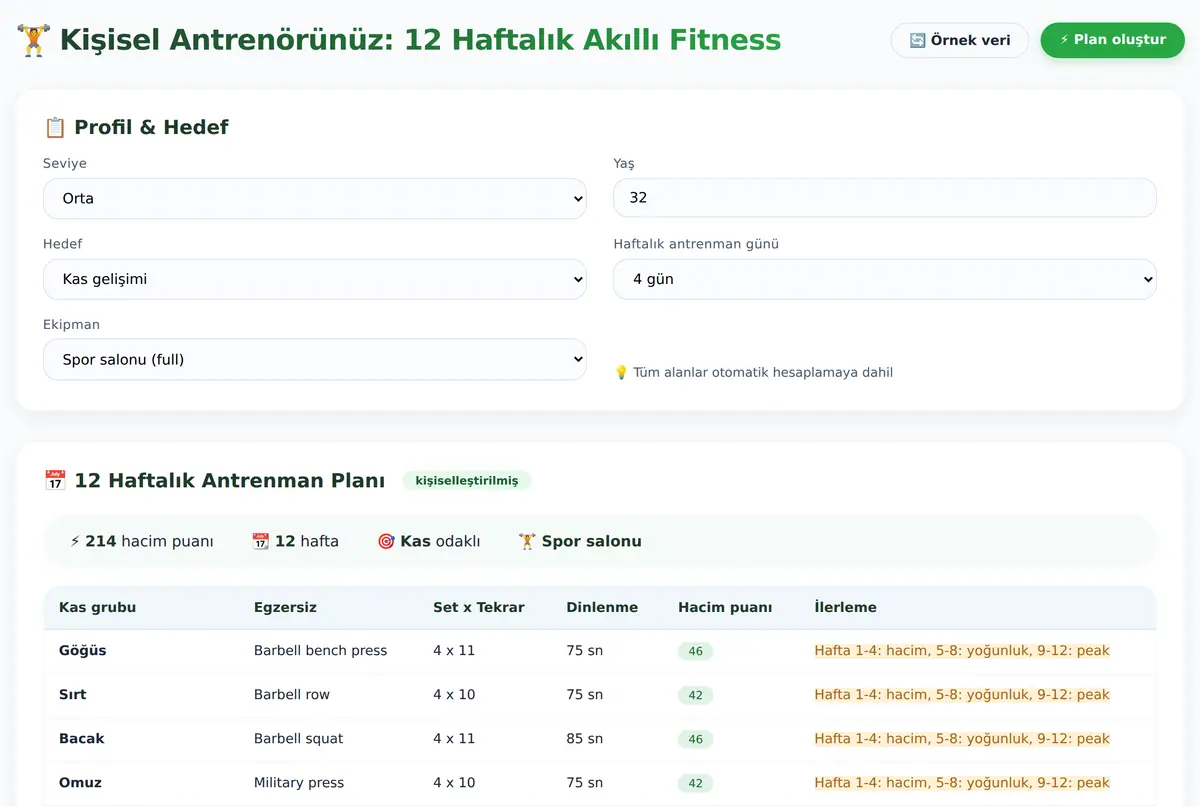Focus the Yaş input field

884,198
